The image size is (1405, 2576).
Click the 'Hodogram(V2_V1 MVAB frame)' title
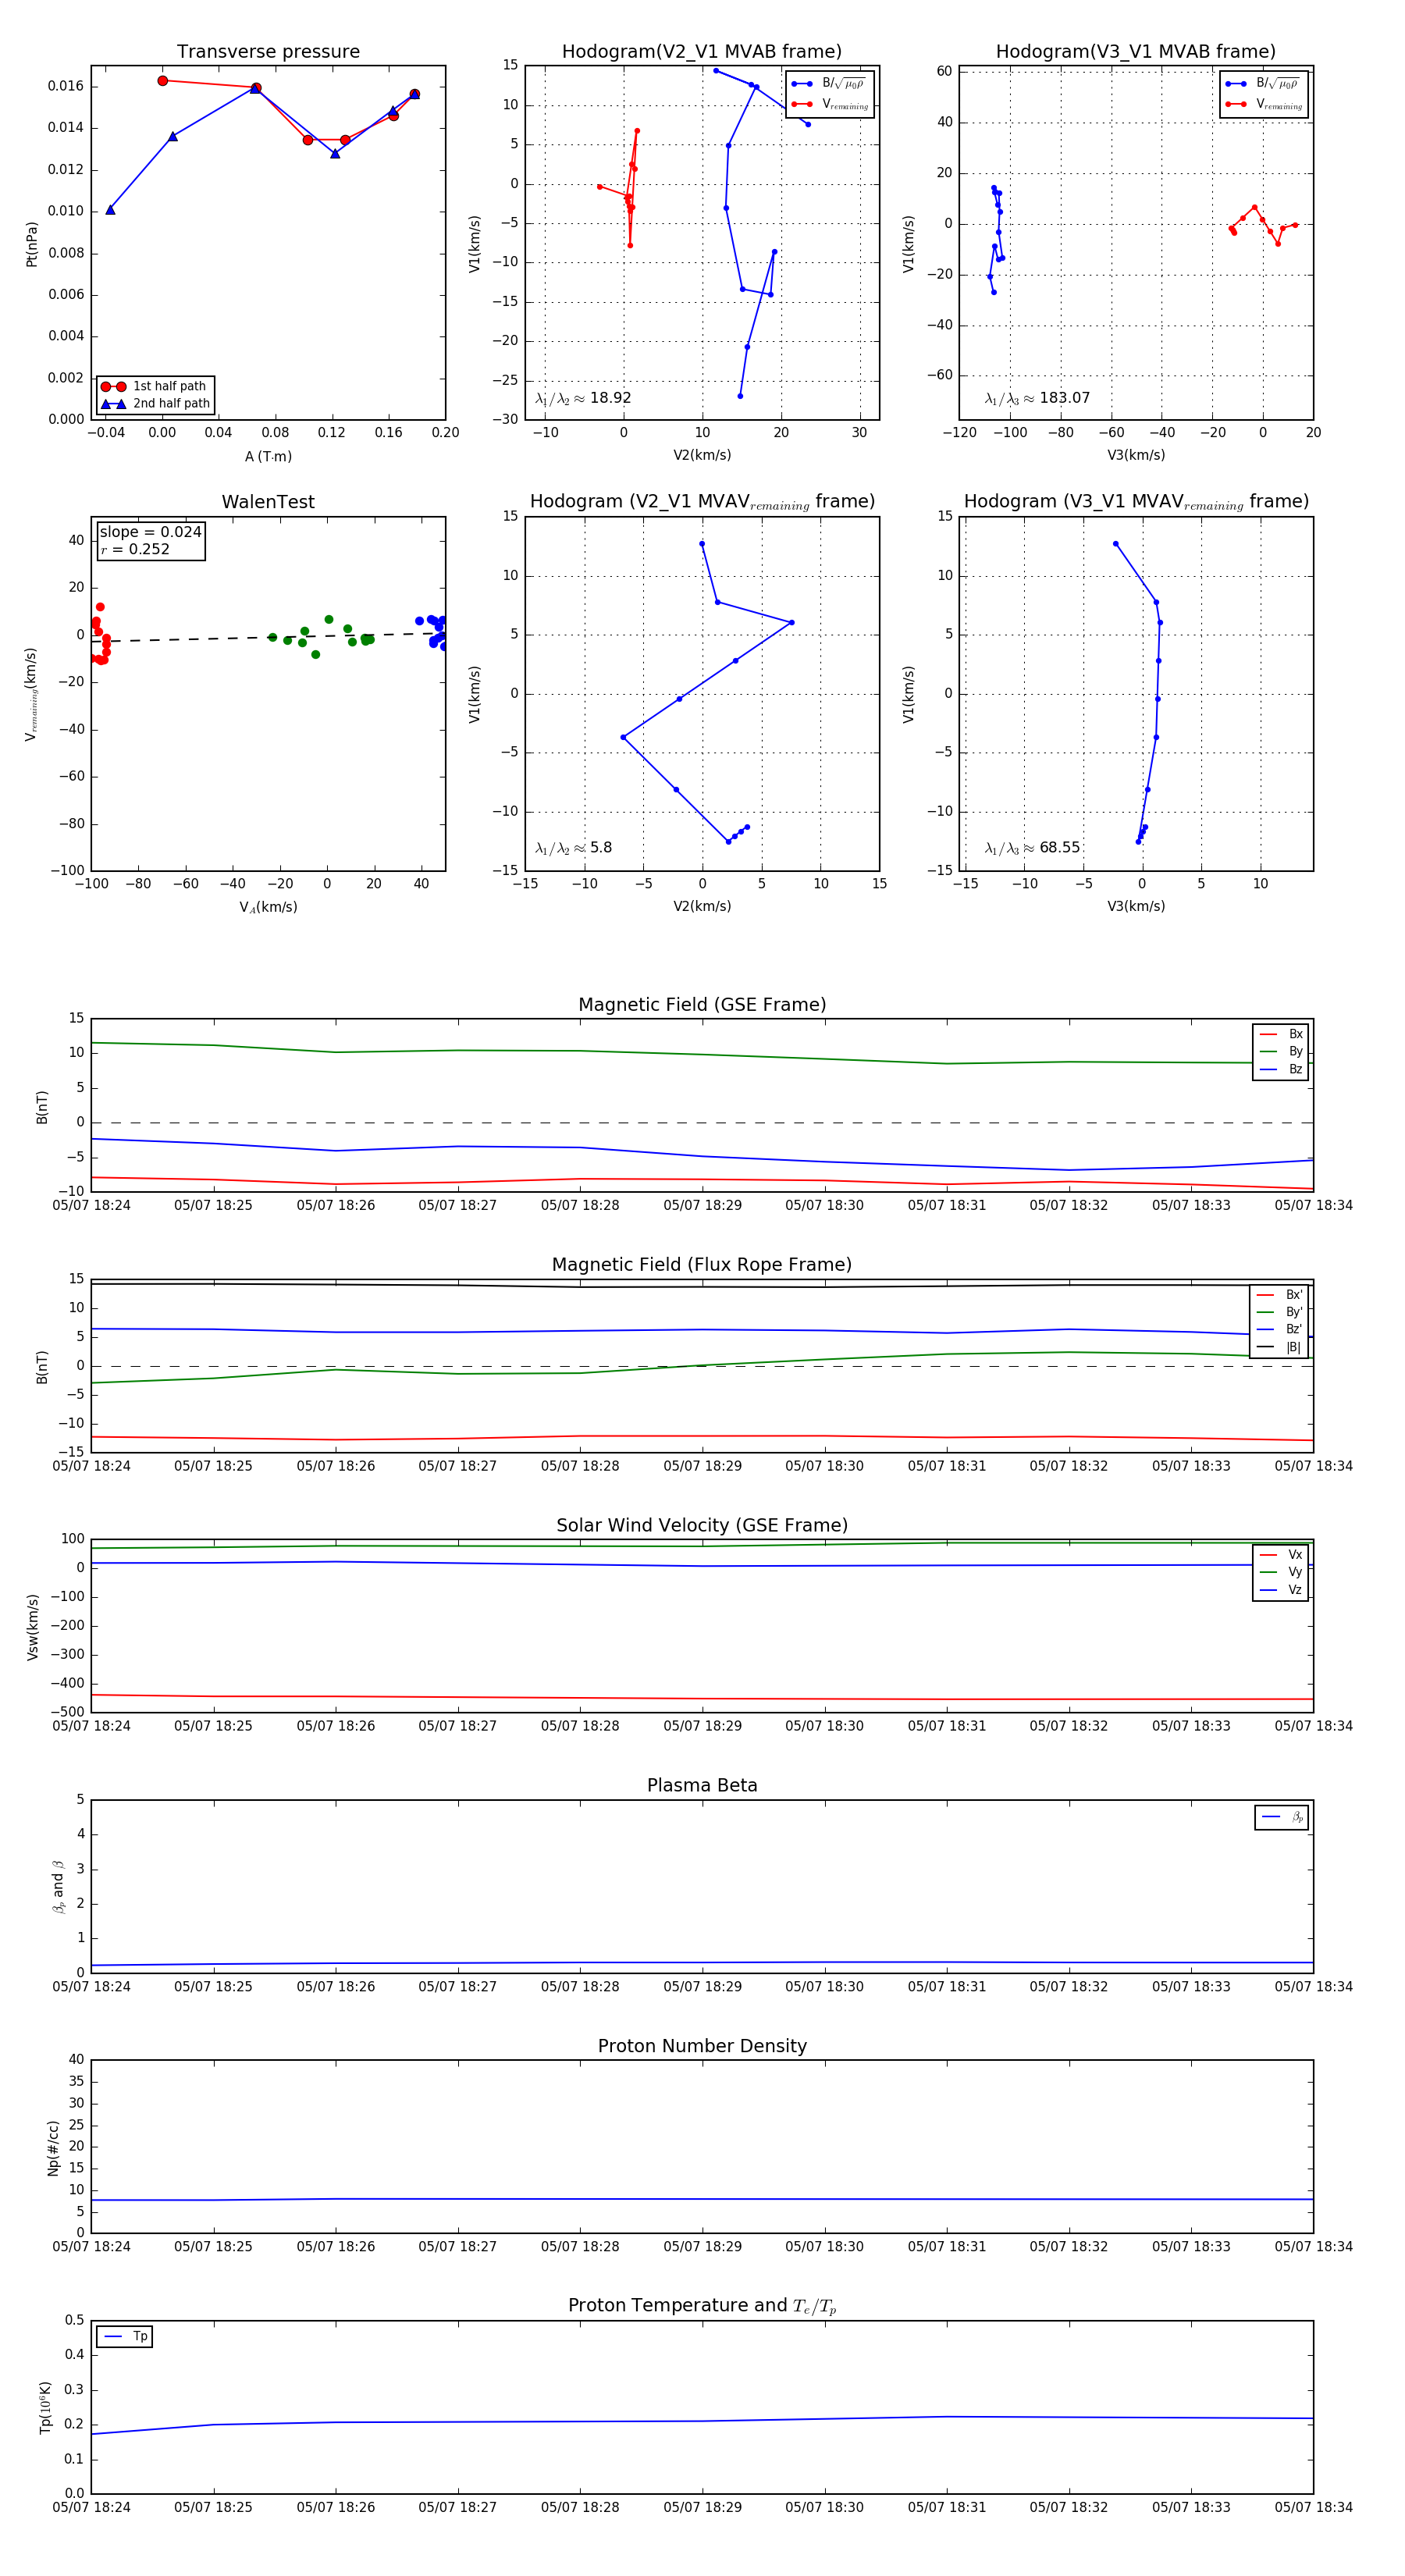click(x=701, y=52)
